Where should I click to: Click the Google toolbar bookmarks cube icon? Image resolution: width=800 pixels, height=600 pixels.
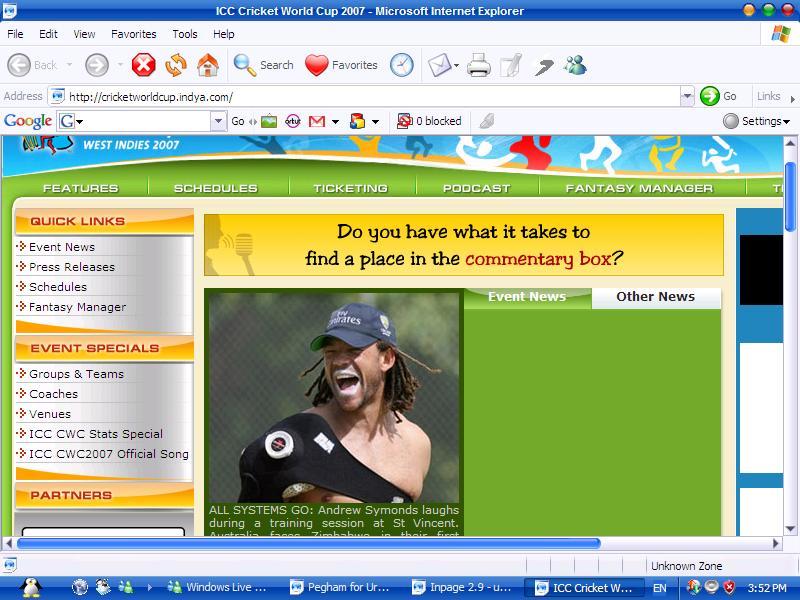click(357, 121)
